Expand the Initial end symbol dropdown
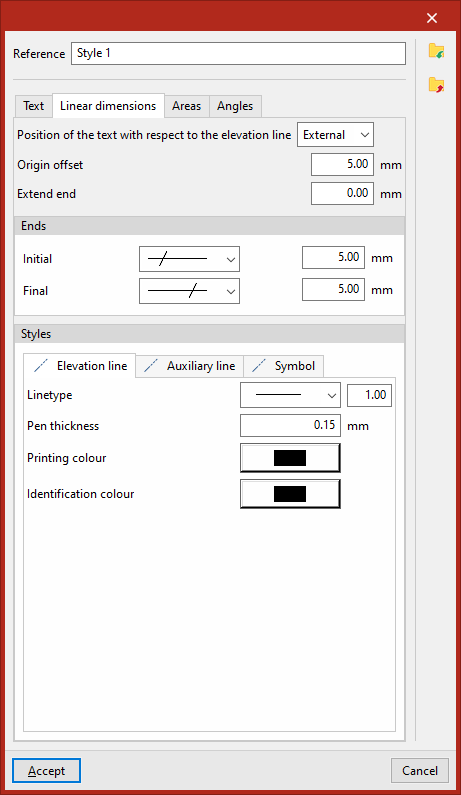Screen dimensions: 461x795 point(189,259)
